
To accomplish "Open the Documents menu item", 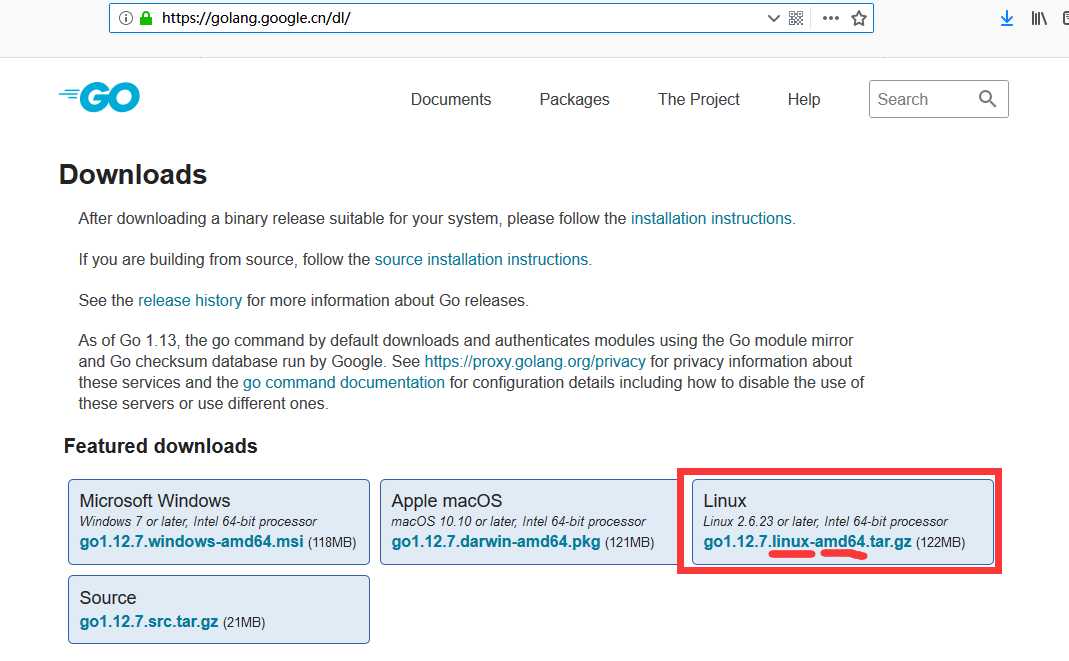I will [x=451, y=99].
